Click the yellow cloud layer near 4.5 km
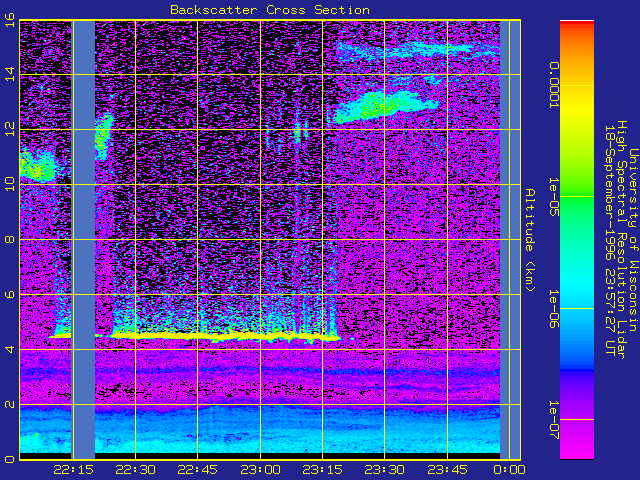640x480 pixels. (224, 336)
